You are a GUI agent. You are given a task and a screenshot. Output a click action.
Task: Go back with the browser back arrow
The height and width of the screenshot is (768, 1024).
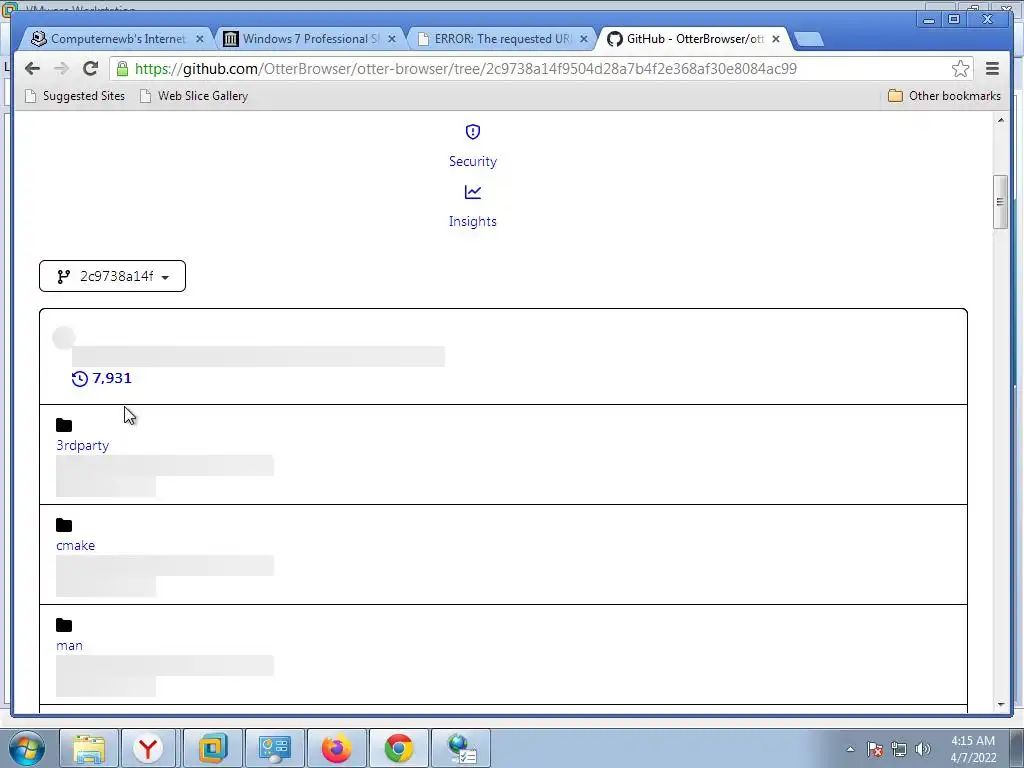(32, 69)
